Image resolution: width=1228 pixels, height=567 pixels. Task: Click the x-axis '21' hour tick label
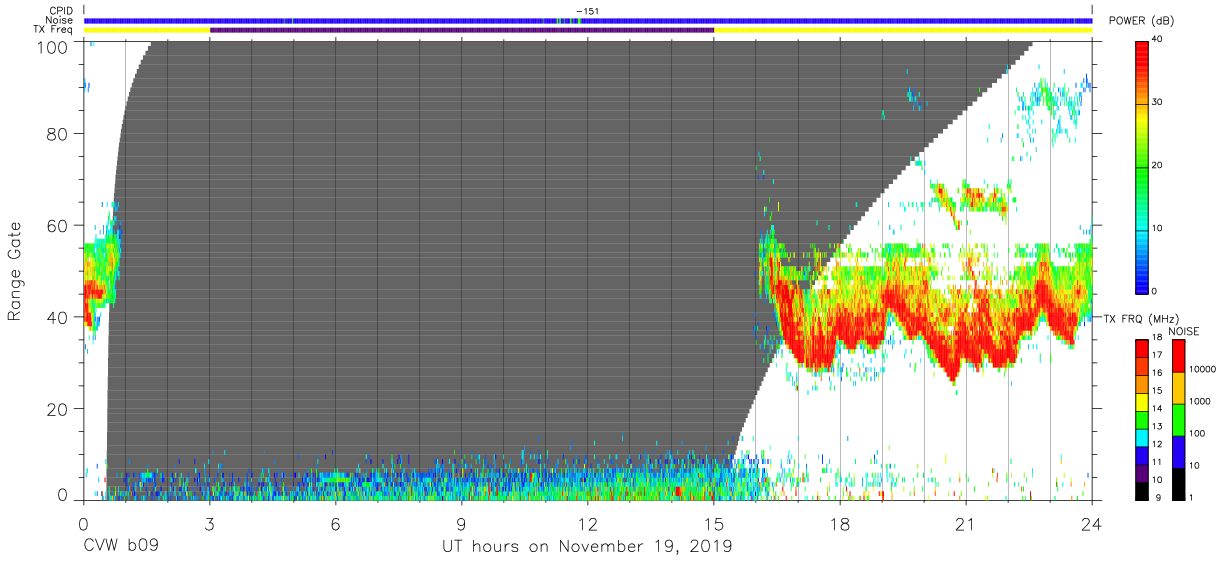coord(966,523)
